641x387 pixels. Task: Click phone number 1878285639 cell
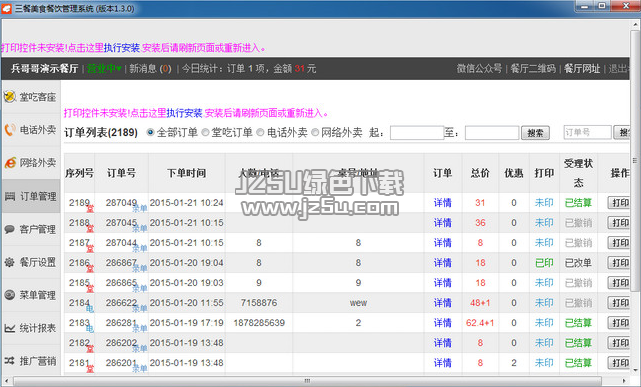click(259, 323)
